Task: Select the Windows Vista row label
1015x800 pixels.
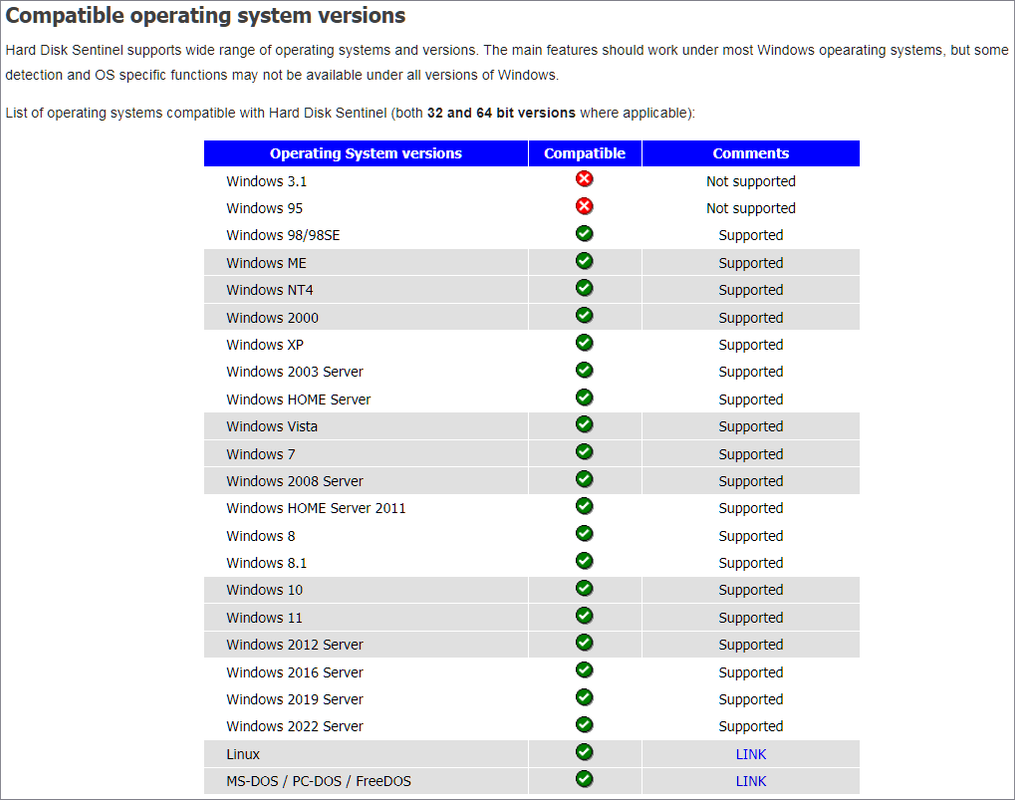Action: click(272, 427)
